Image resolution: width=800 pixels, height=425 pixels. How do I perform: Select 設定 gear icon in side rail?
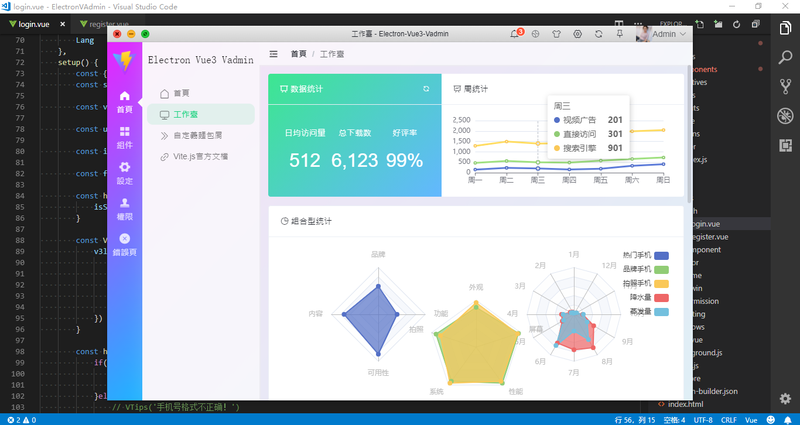(124, 173)
